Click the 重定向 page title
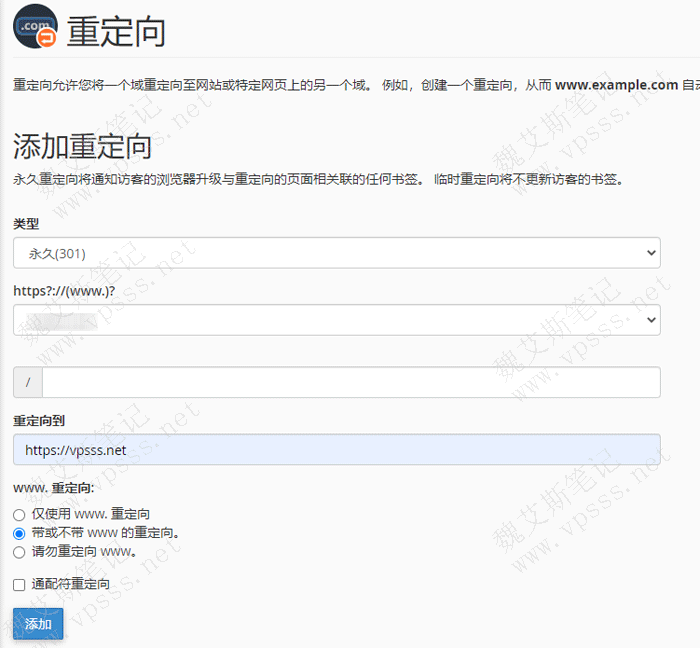The image size is (700, 648). coord(116,32)
